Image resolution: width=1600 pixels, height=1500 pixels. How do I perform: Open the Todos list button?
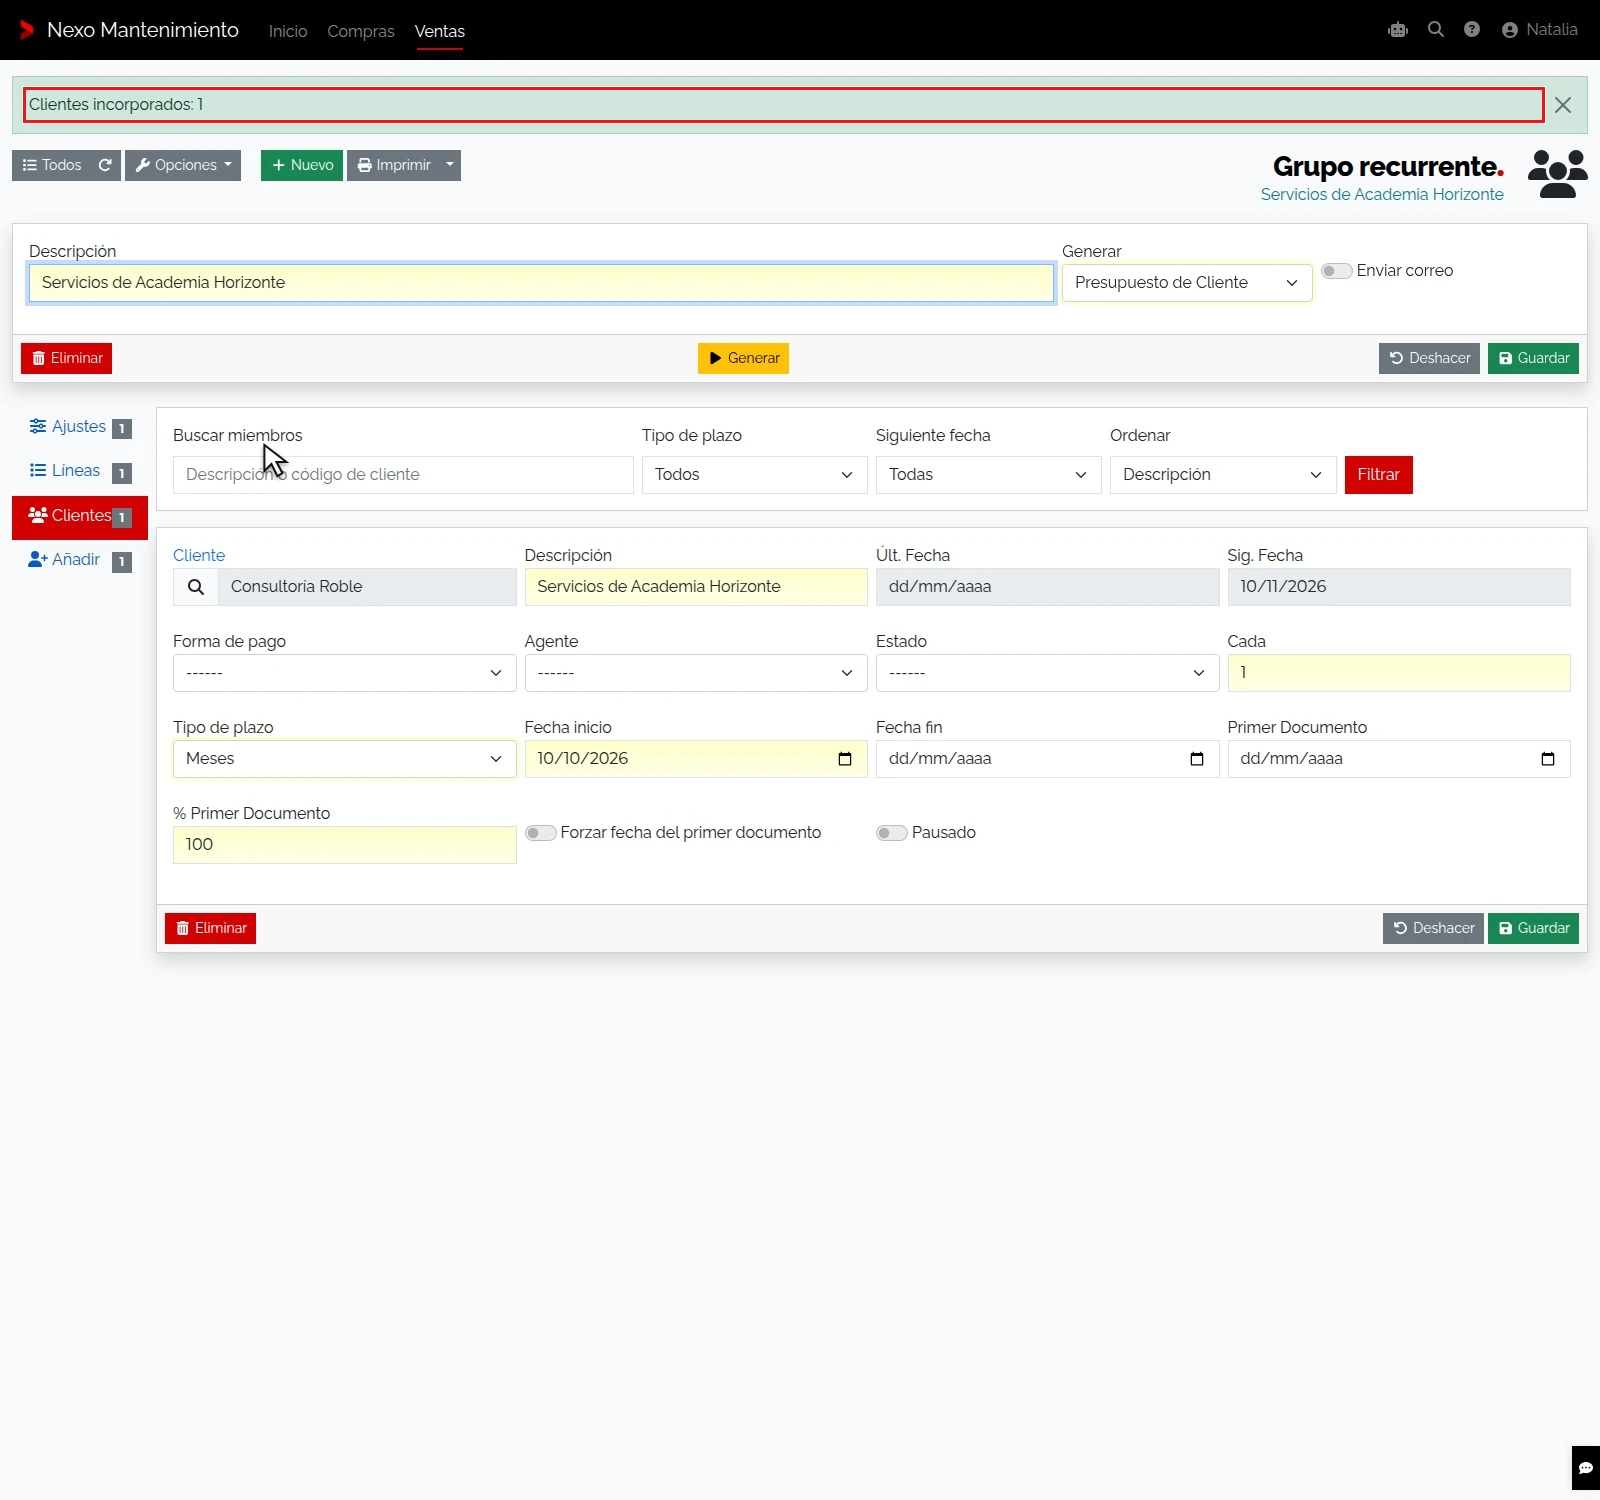tap(52, 165)
